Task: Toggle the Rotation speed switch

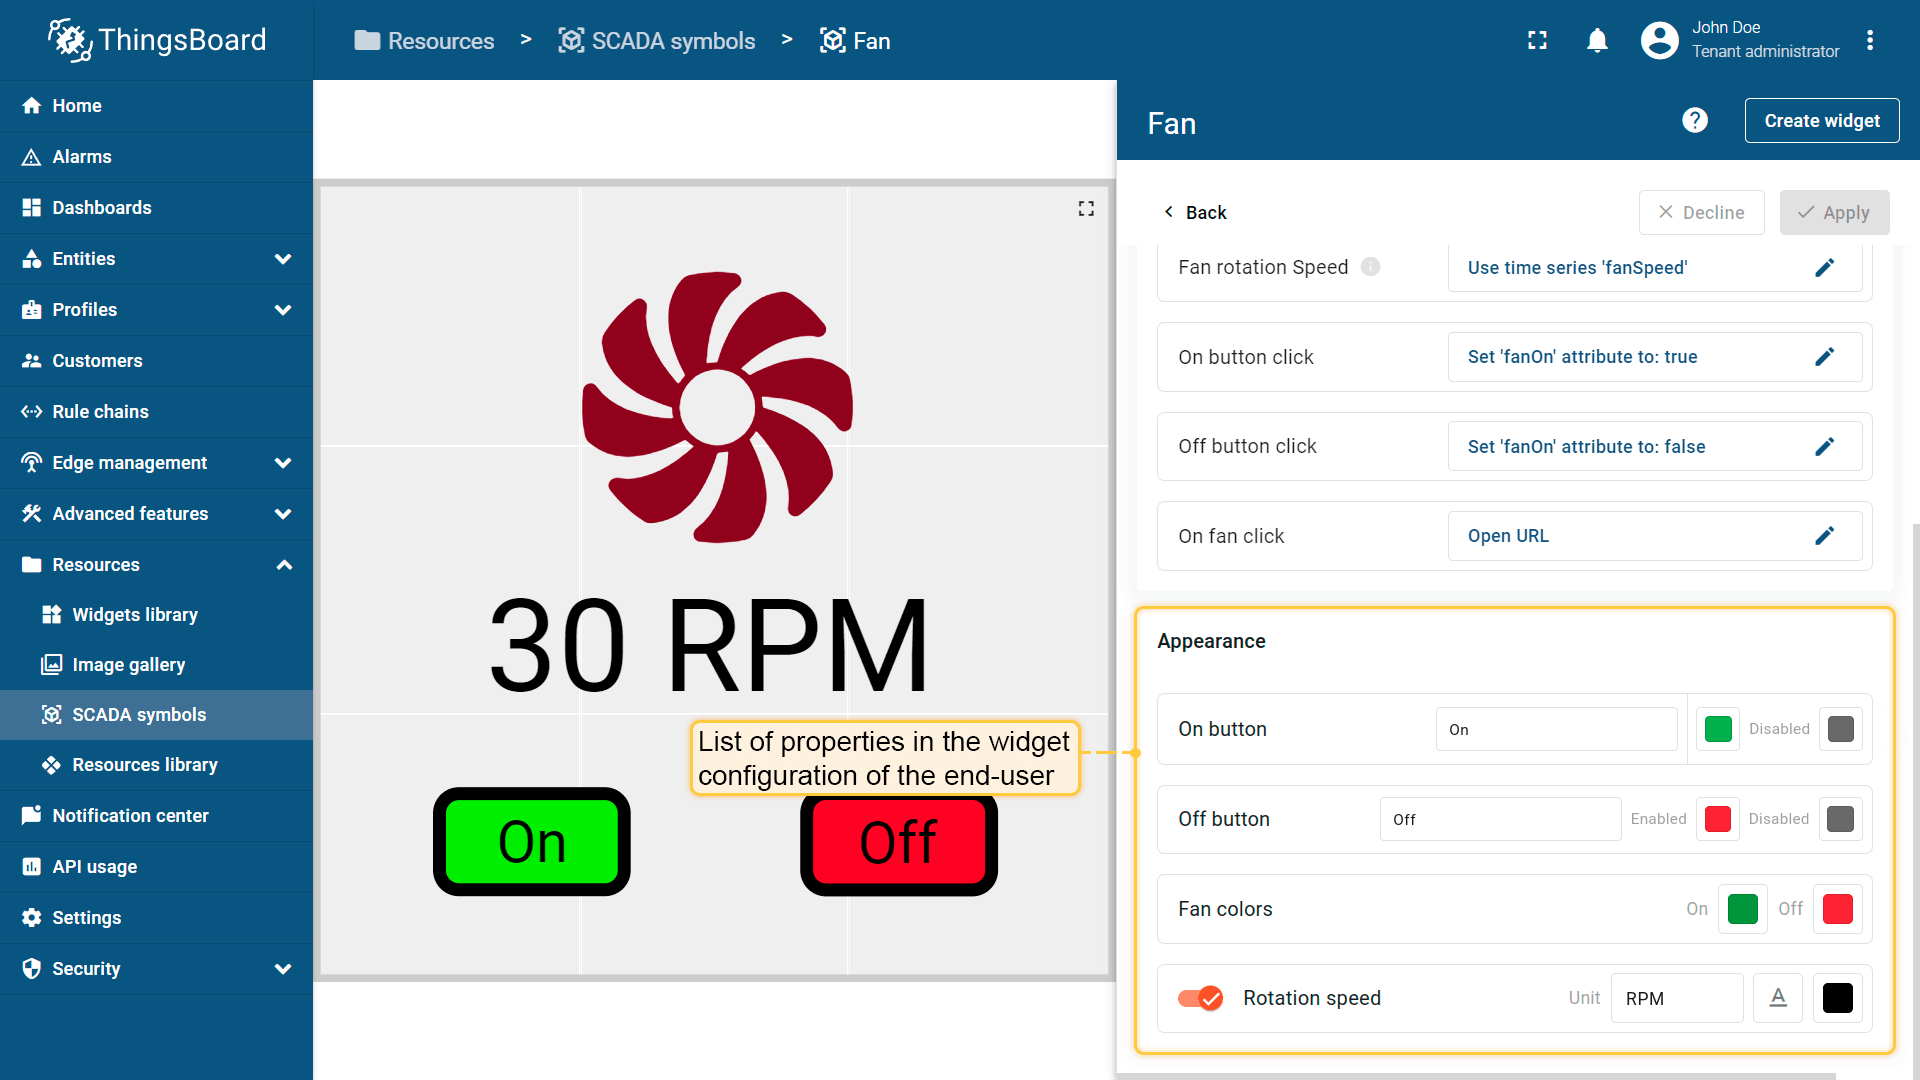Action: pyautogui.click(x=1200, y=998)
